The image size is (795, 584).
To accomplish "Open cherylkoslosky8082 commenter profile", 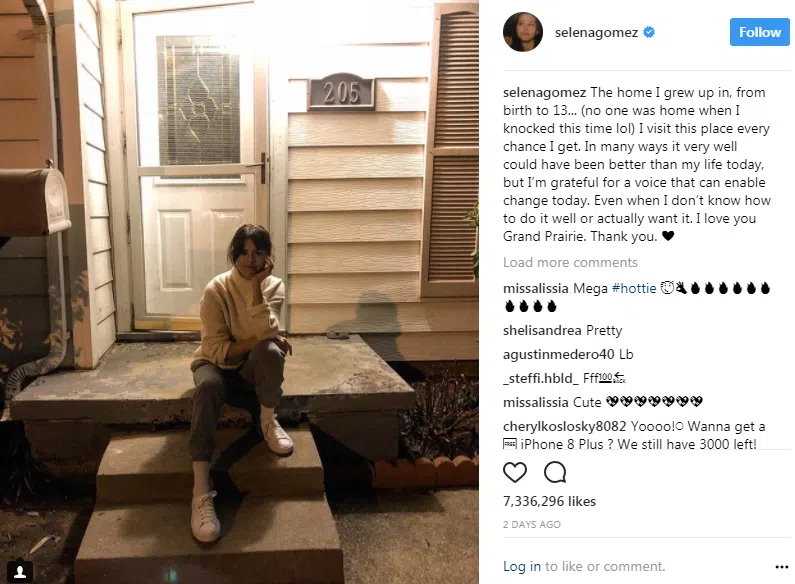I will [x=564, y=426].
